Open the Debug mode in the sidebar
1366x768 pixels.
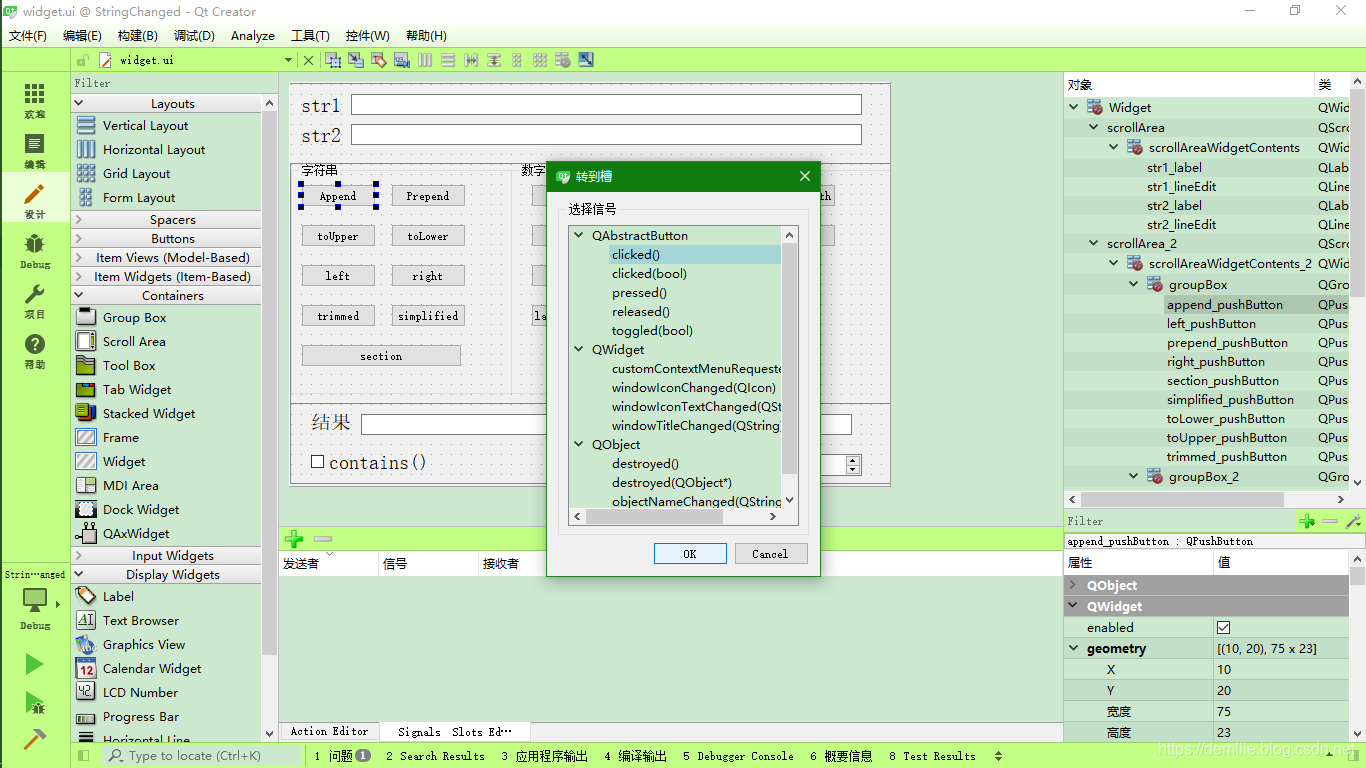(35, 250)
